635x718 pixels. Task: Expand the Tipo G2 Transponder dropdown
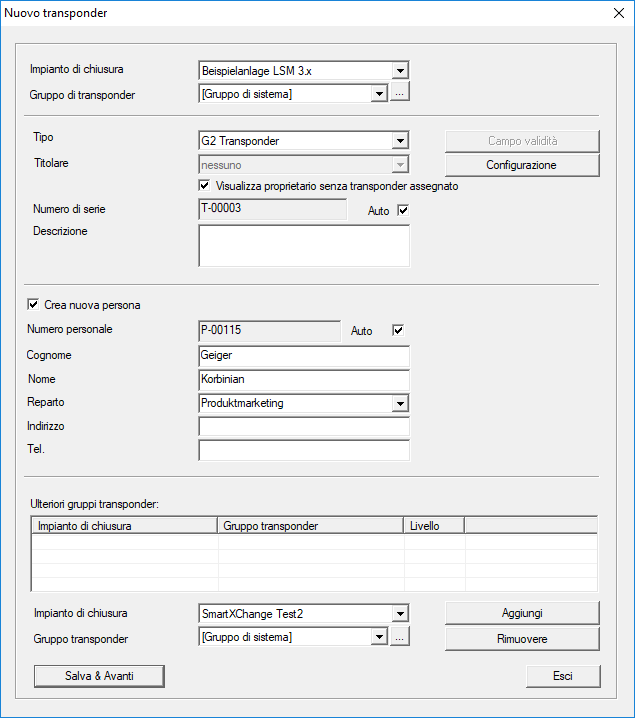pyautogui.click(x=400, y=141)
